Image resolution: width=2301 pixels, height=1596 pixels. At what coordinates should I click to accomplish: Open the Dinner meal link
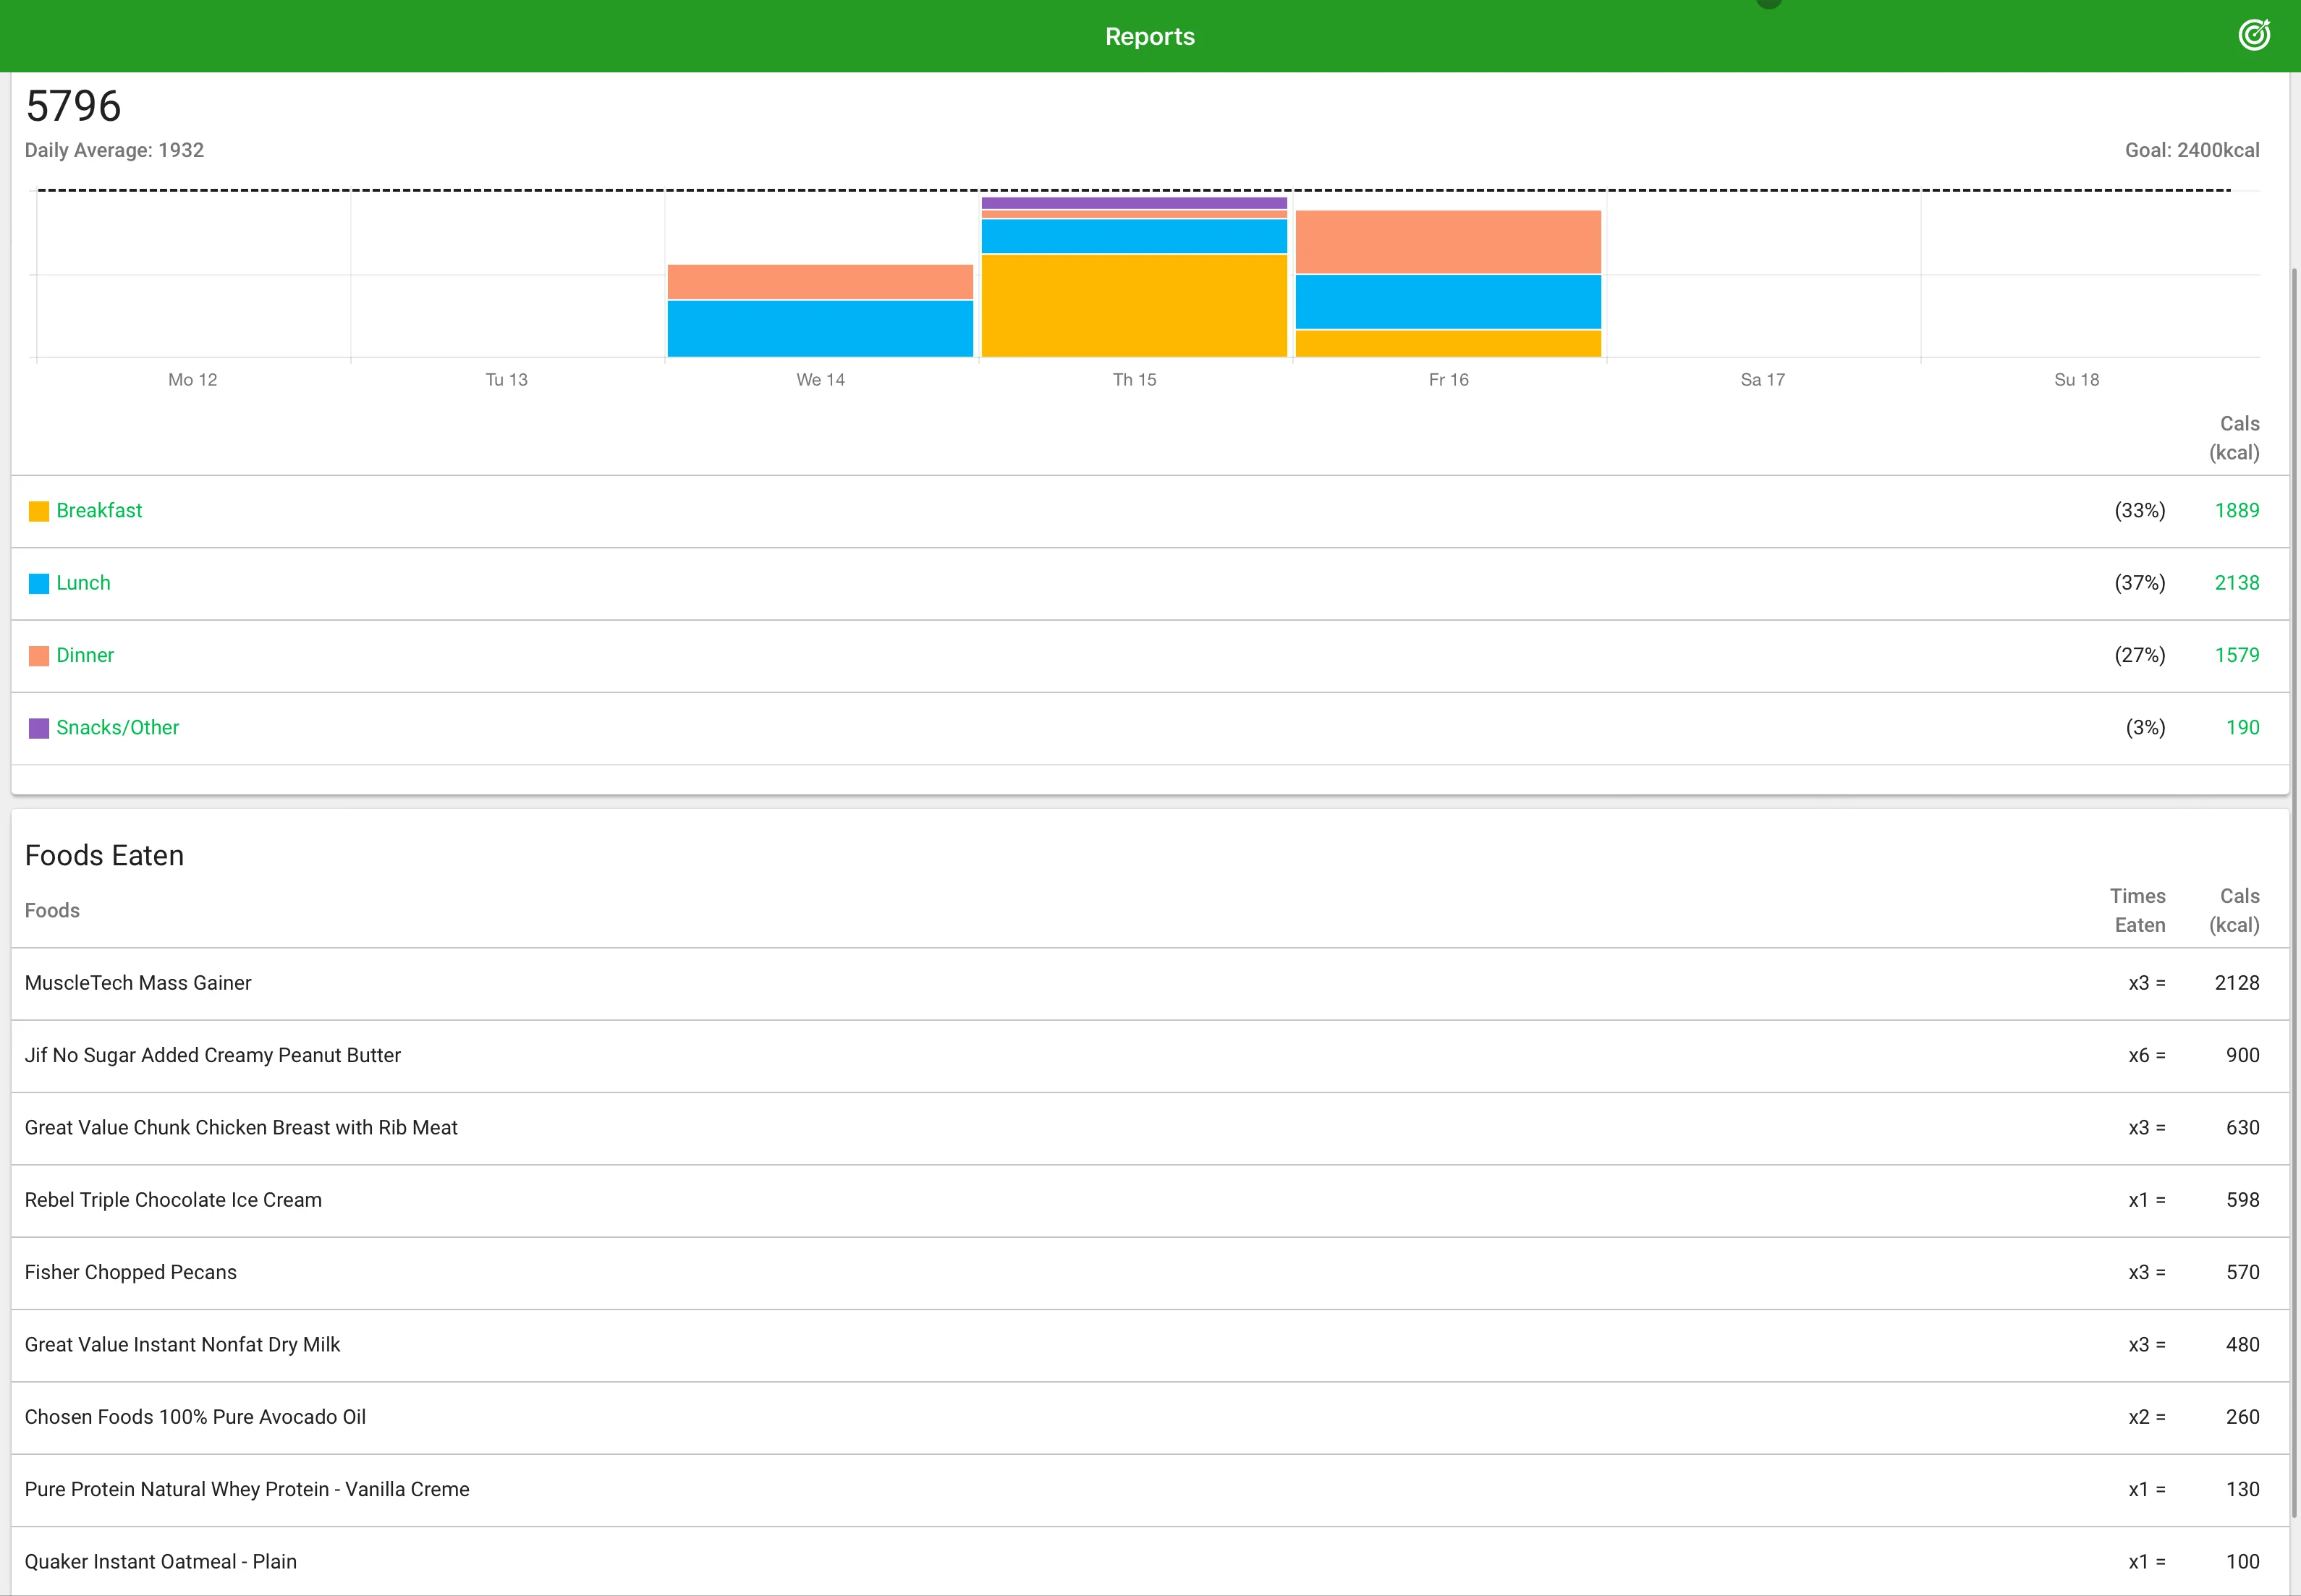click(85, 655)
